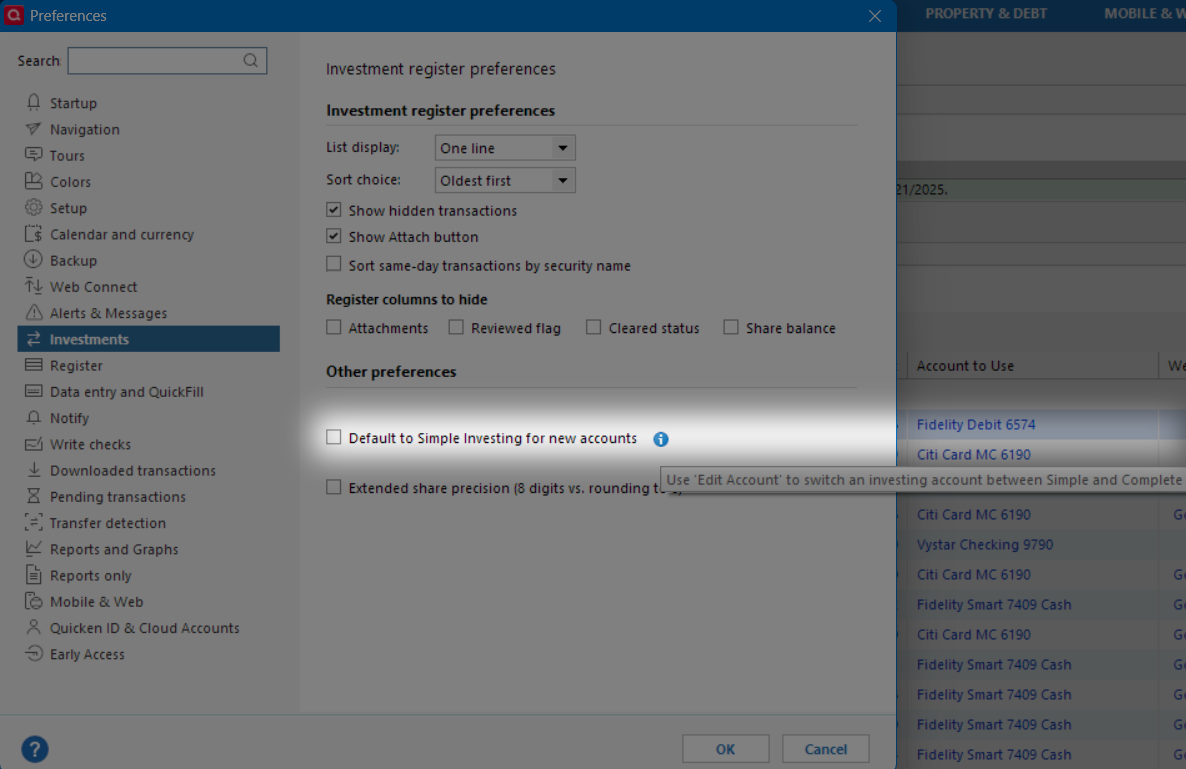Open the Sort choice dropdown

coord(505,180)
